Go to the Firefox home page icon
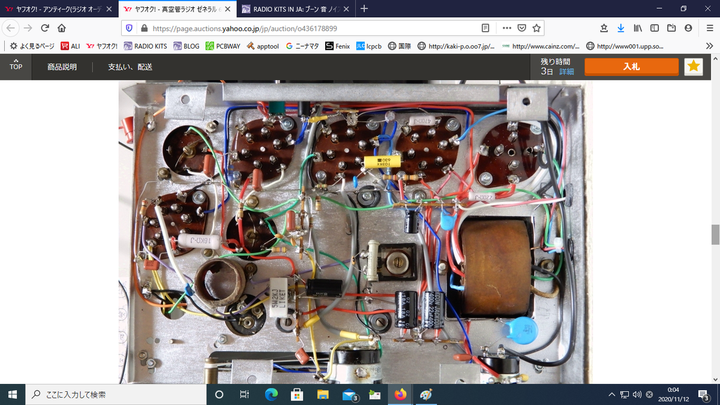 (62, 28)
